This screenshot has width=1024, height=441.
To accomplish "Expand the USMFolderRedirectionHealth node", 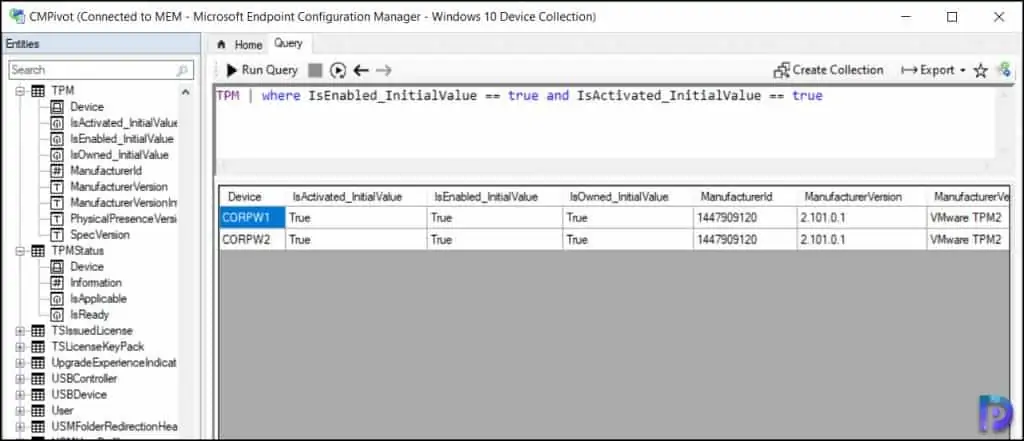I will click(x=20, y=427).
